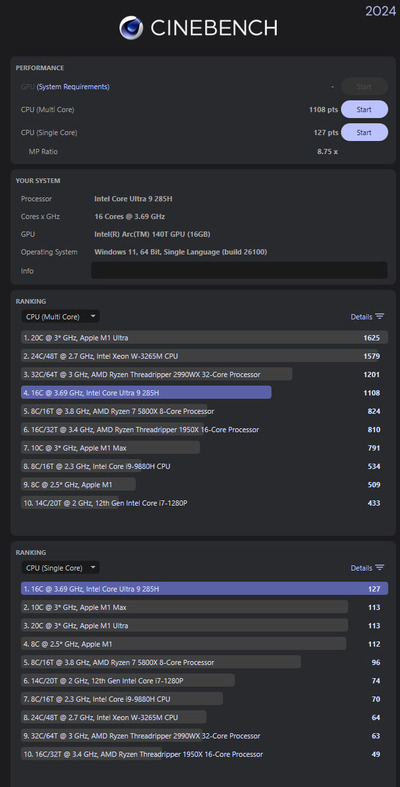
Task: Select the Core i7-1280P 74 single core row
Action: [204, 681]
